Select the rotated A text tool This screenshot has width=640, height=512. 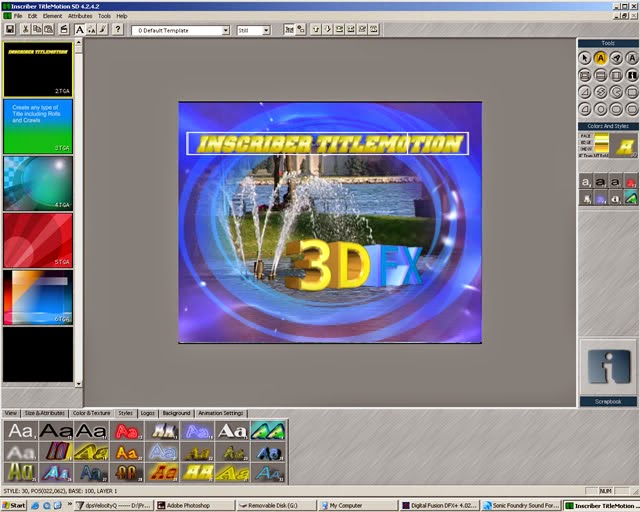pyautogui.click(x=616, y=58)
